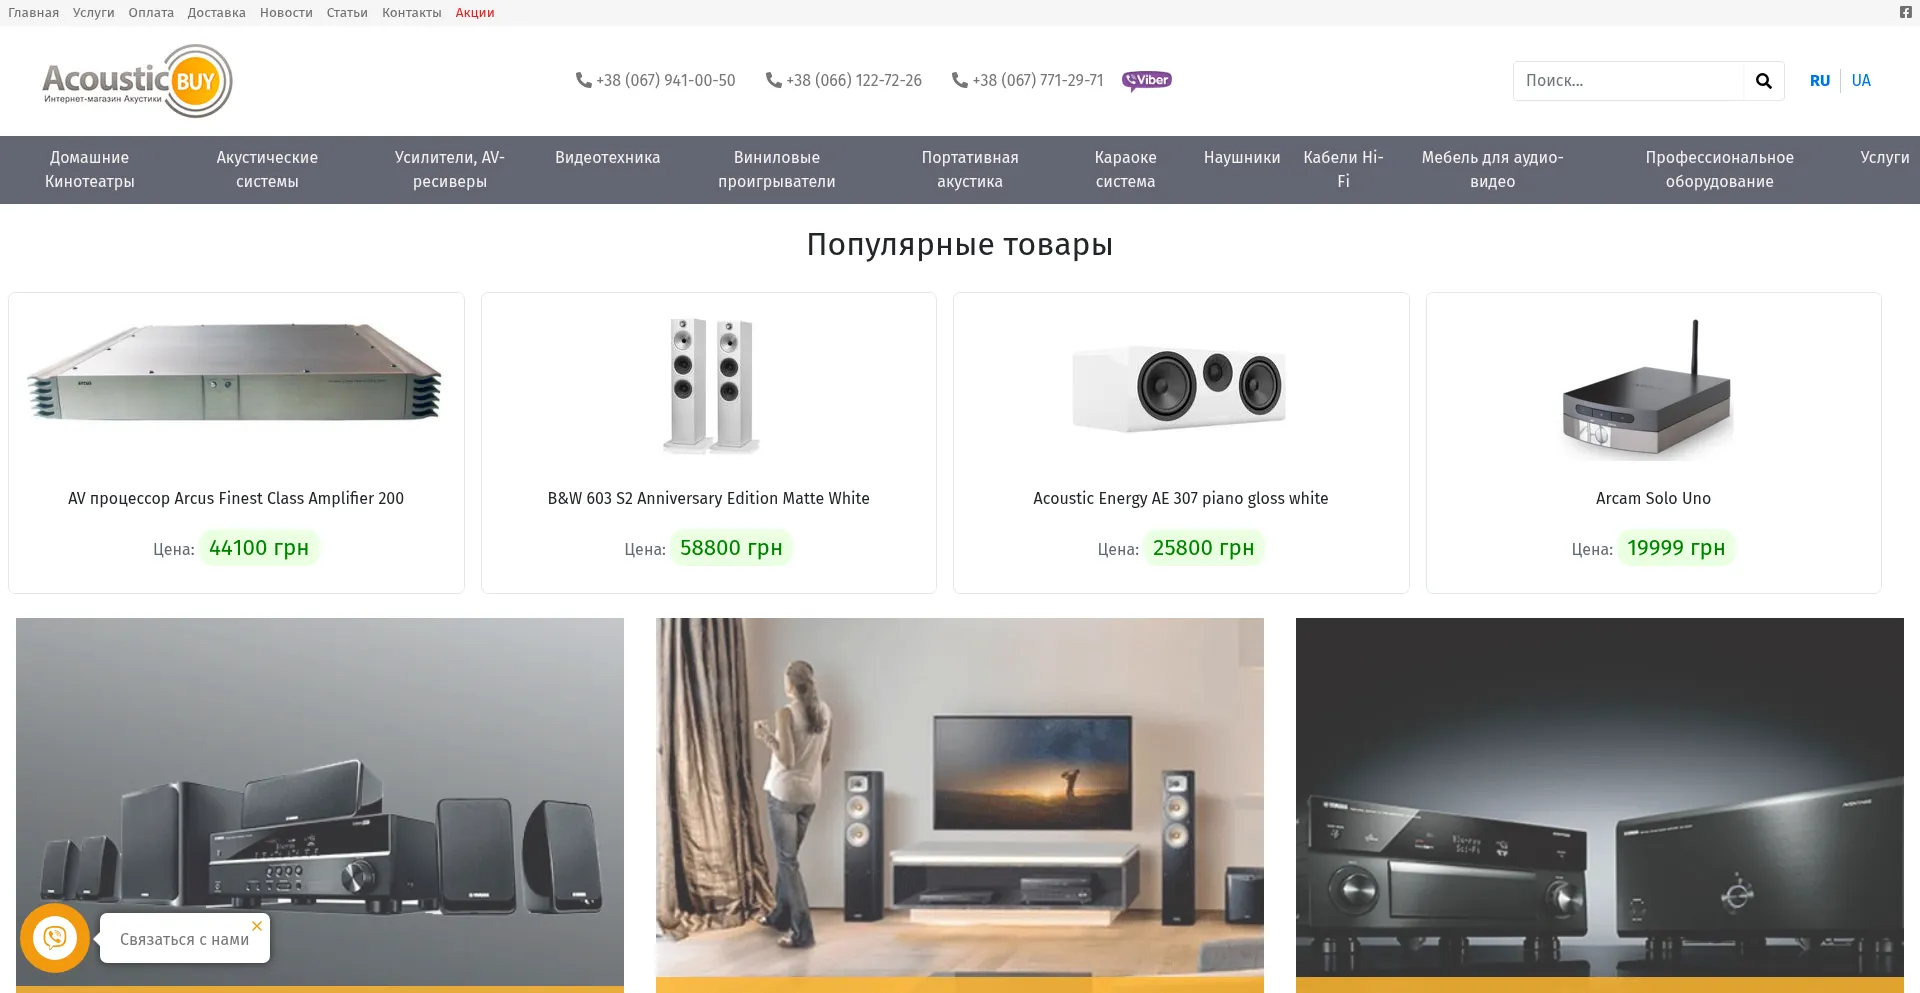Focus the Поиск search field

coord(1629,81)
